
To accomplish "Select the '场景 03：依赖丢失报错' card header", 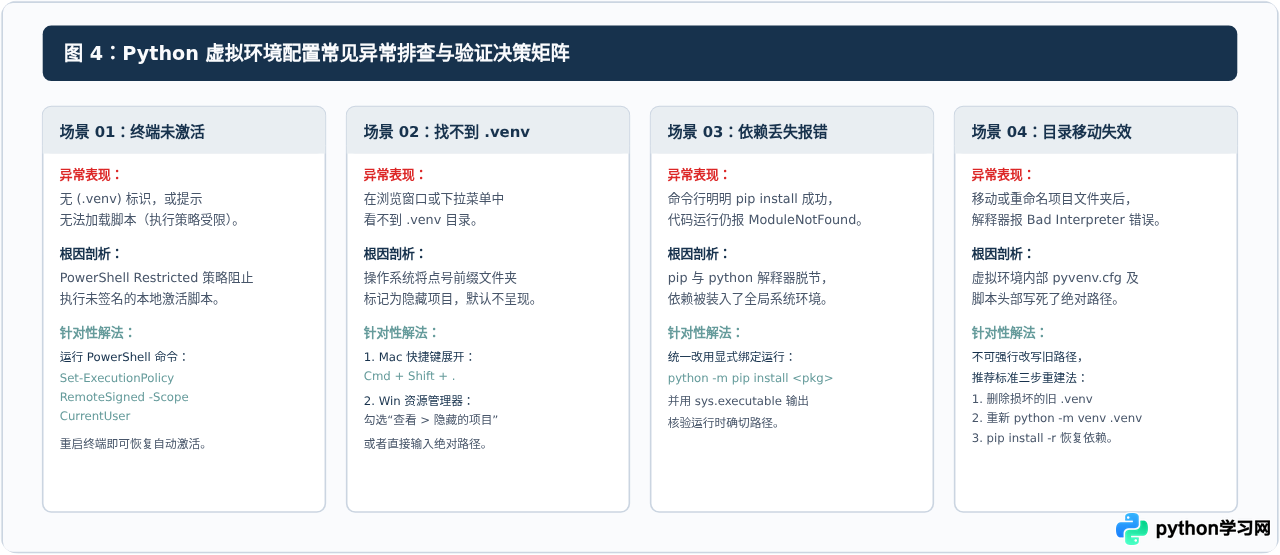I will [792, 131].
